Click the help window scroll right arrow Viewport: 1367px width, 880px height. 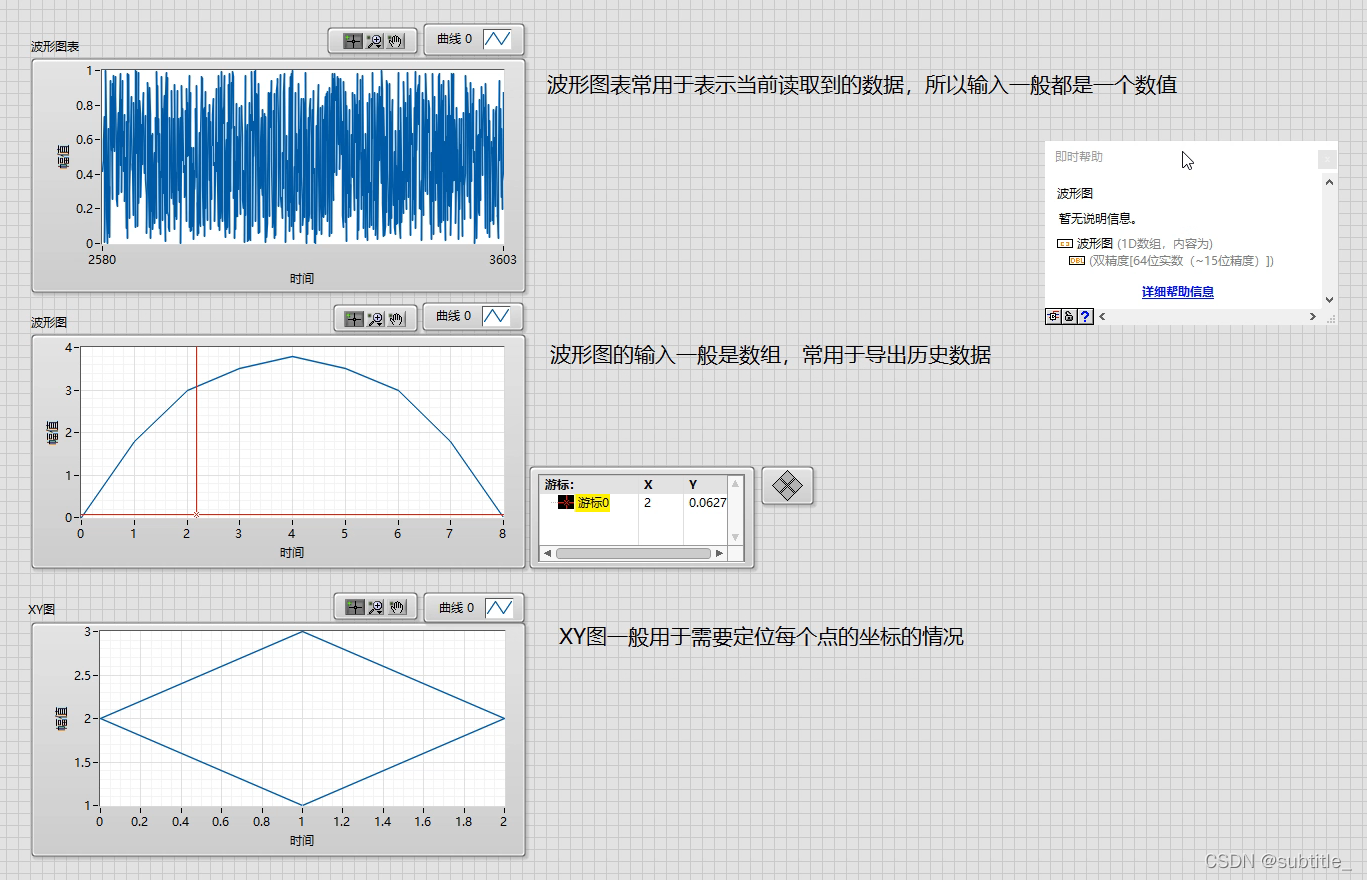tap(1313, 316)
